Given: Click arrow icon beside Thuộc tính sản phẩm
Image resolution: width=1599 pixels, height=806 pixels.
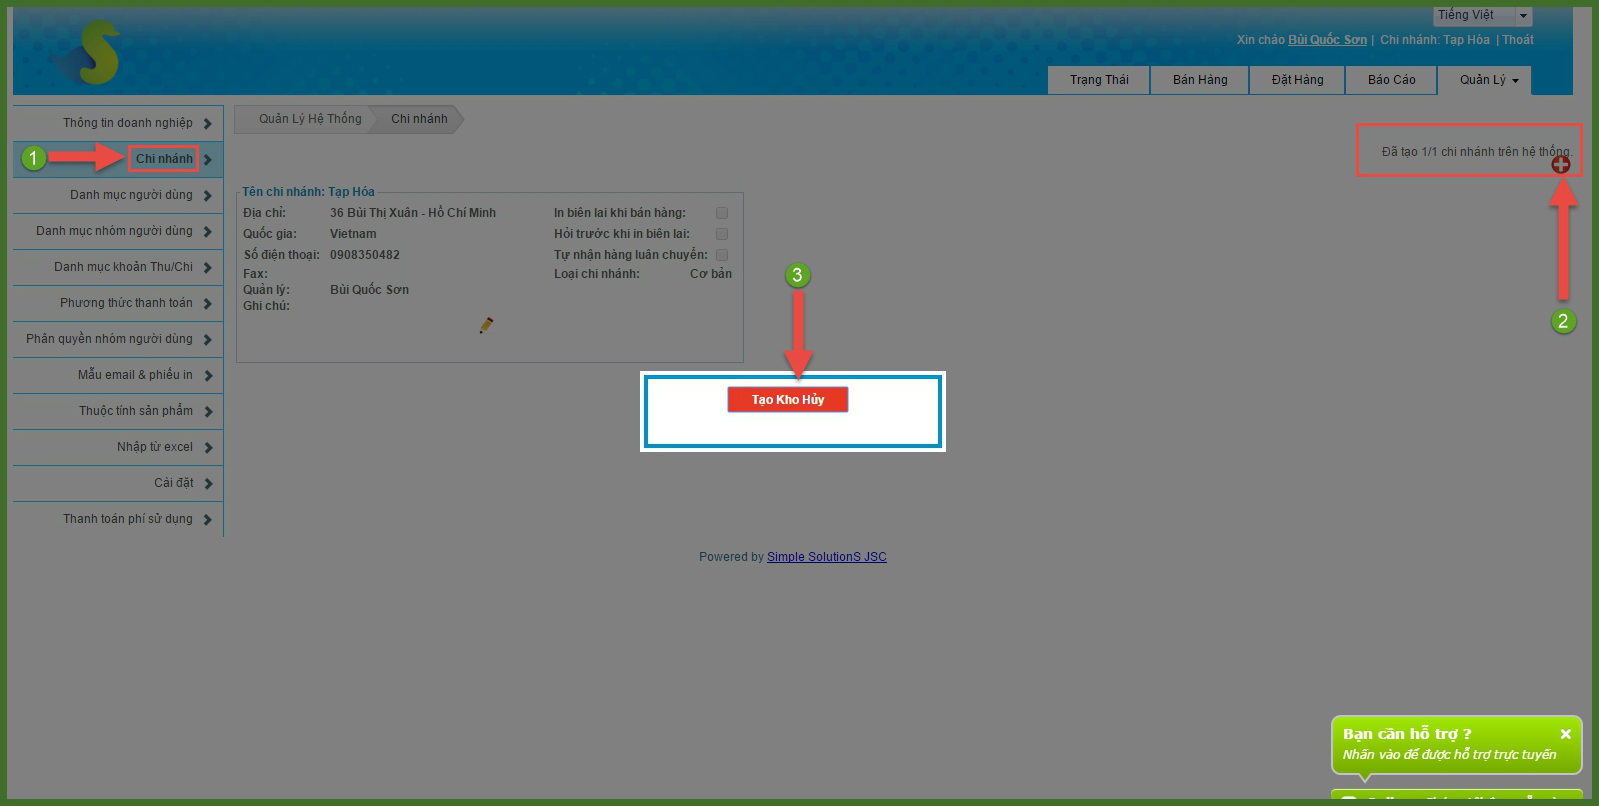Looking at the screenshot, I should (208, 412).
